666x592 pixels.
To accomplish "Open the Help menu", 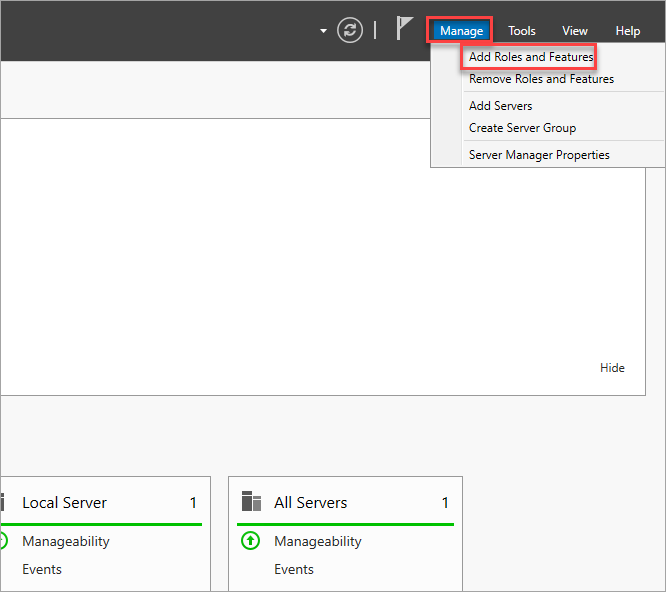I will pos(628,31).
